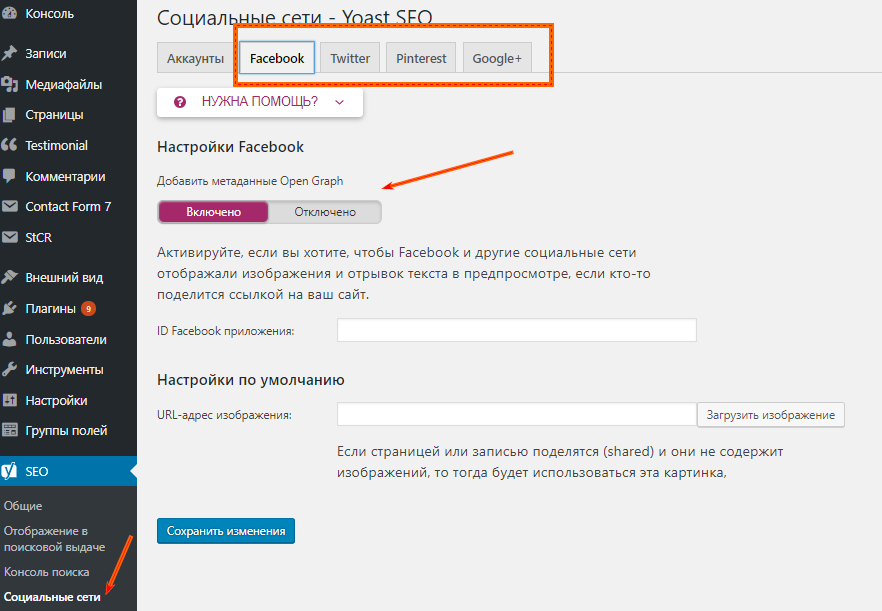
Task: Select the SEO menu item
Action: 68,471
